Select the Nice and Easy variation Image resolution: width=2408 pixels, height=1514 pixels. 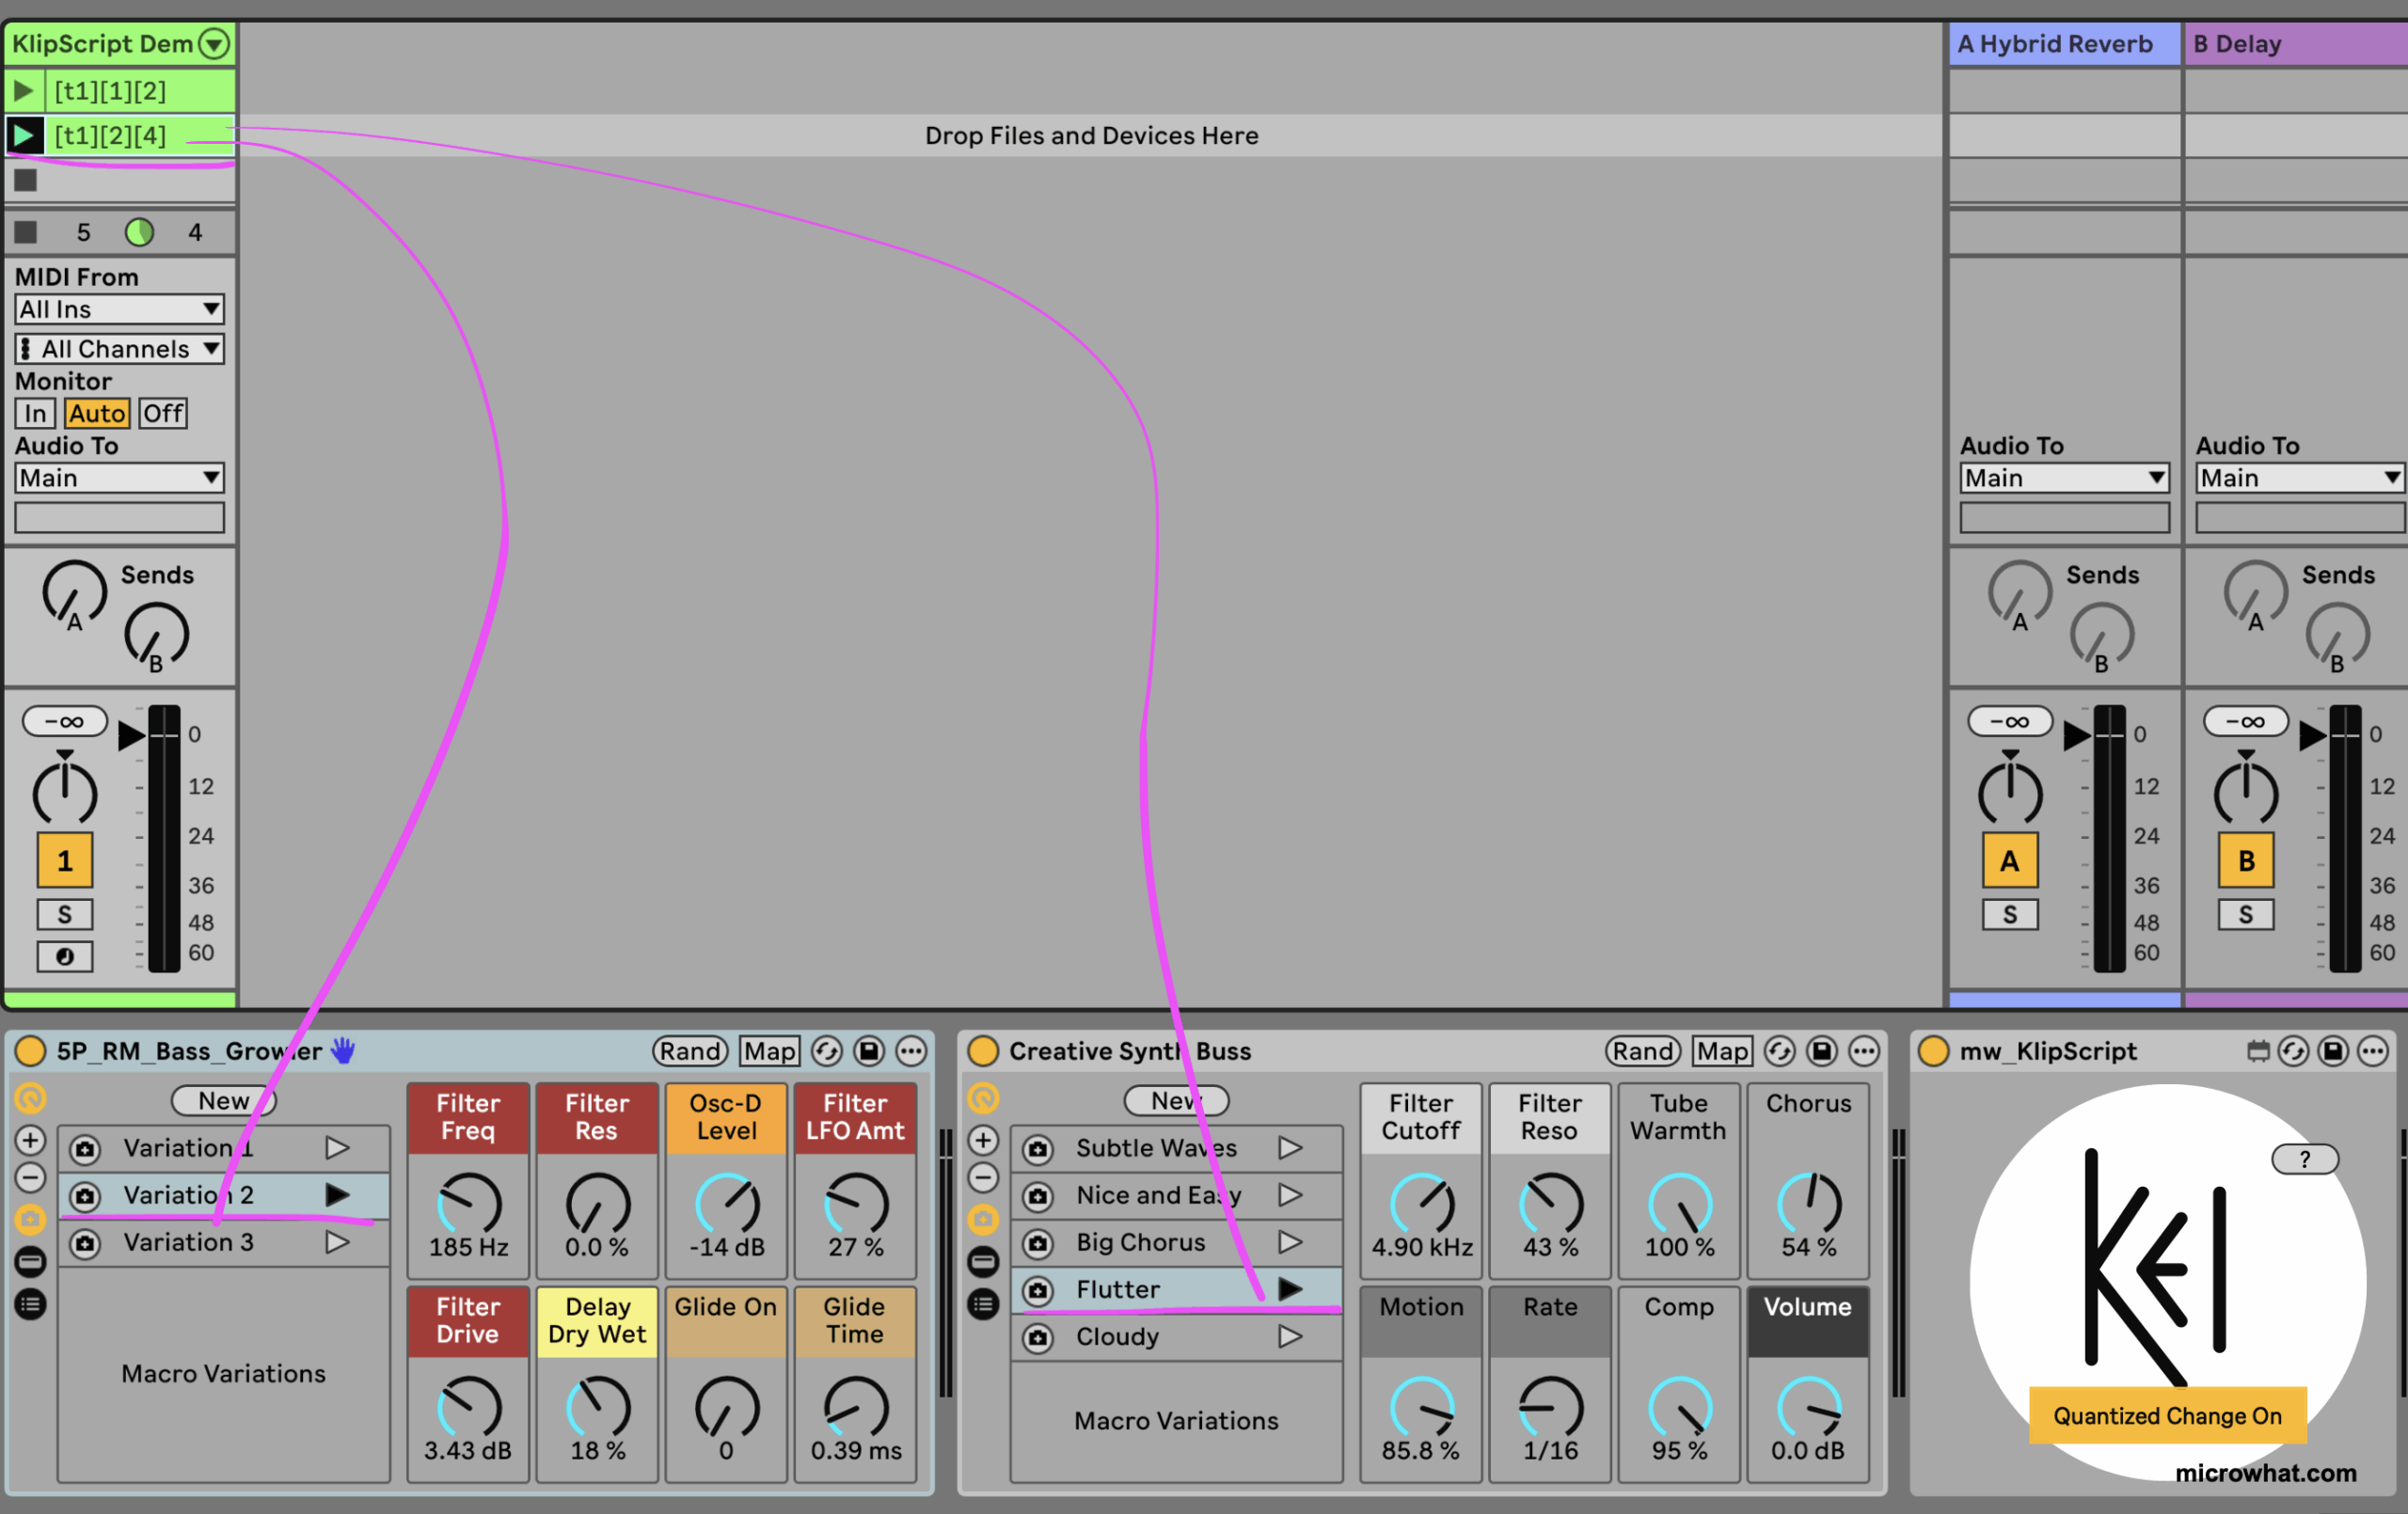(1158, 1195)
